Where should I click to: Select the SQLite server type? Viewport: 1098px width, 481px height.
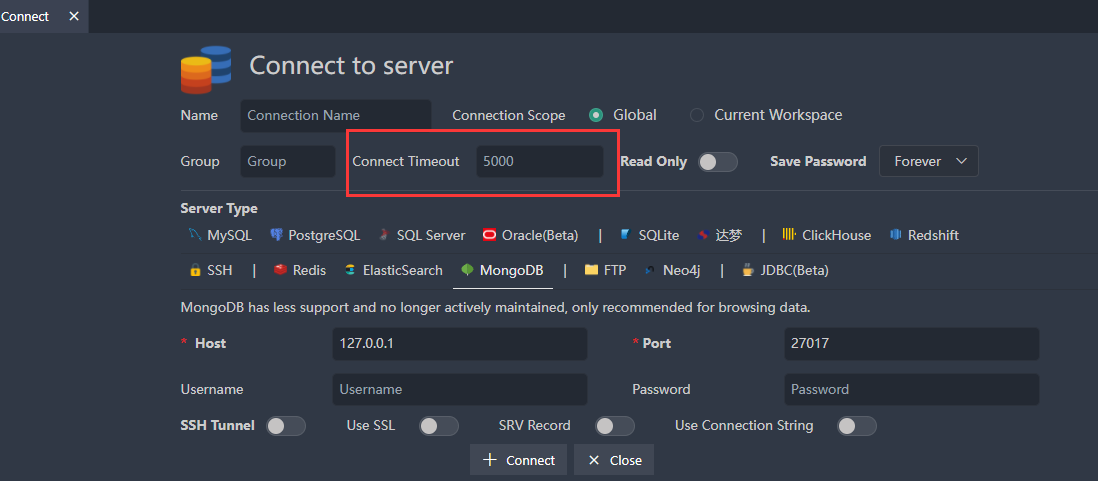pyautogui.click(x=649, y=235)
